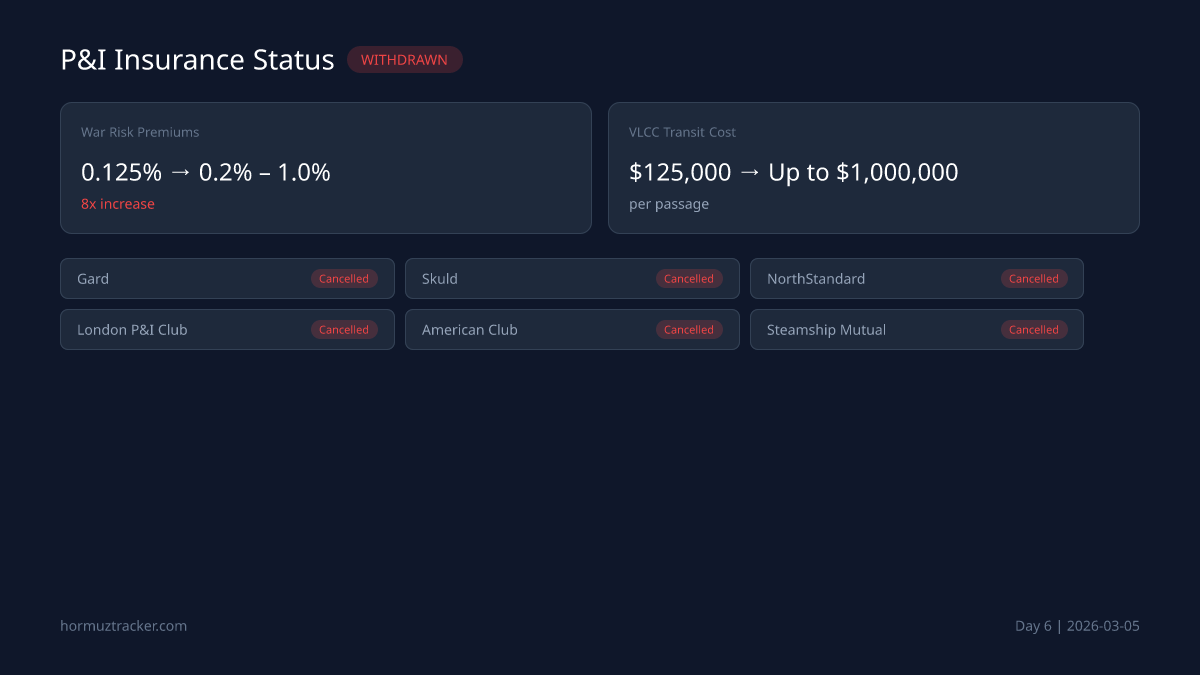Click the Cancelled badge on Steamship Mutual
1200x675 pixels.
[x=1033, y=329]
